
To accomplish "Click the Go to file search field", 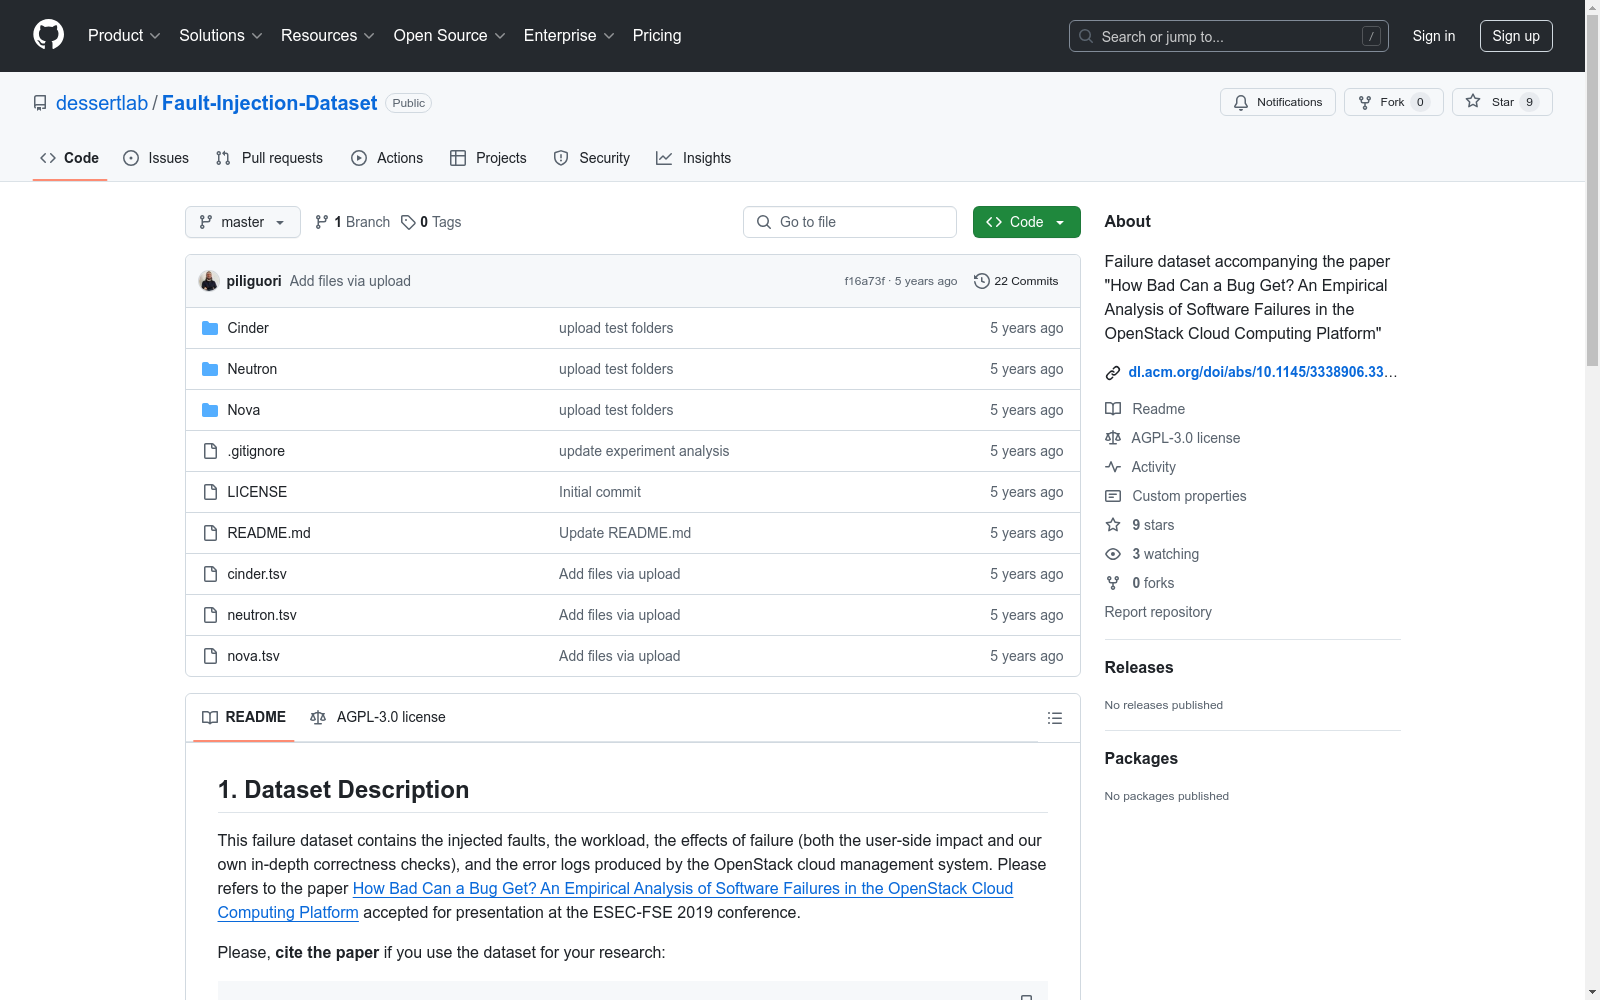I will [x=850, y=222].
